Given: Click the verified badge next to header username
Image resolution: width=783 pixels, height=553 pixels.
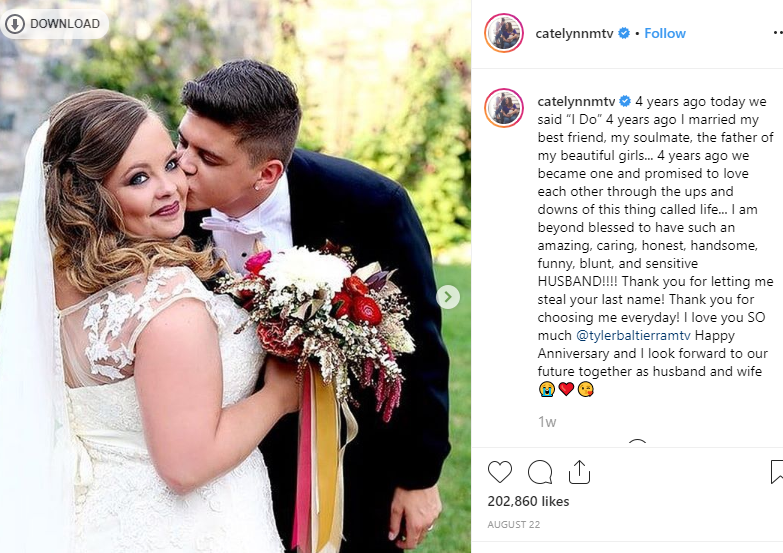Looking at the screenshot, I should (x=624, y=33).
